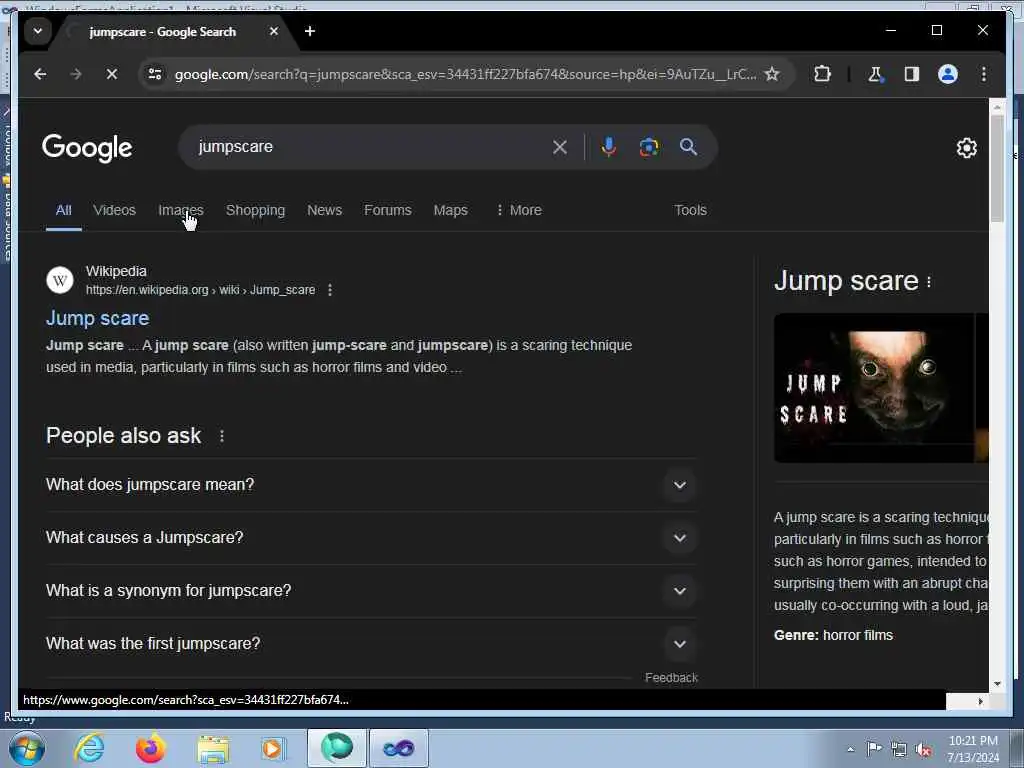Open a new browser tab
Viewport: 1024px width, 768px height.
[x=310, y=31]
